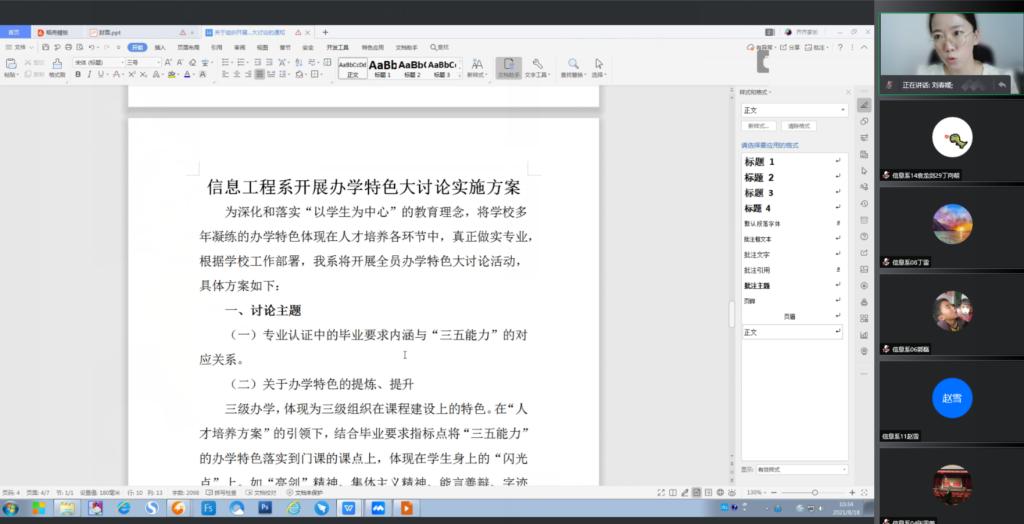Open the Find and Replace tool

pos(573,68)
